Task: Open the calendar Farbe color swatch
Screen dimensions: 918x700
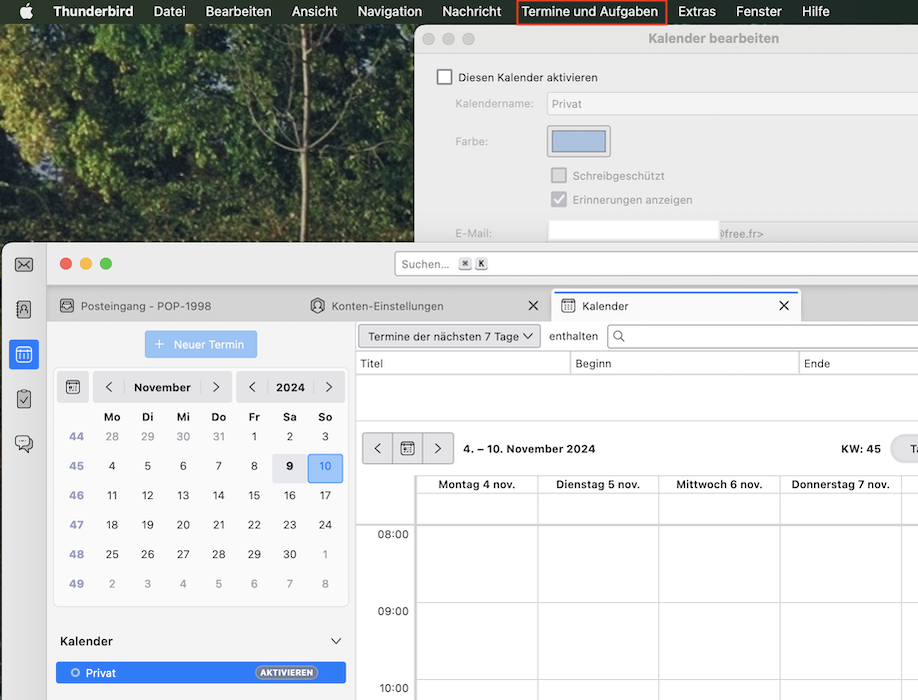Action: coord(578,141)
